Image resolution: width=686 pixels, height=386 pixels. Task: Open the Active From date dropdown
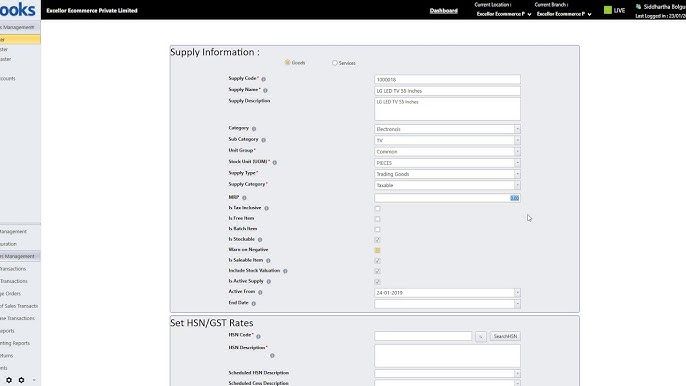(517, 292)
